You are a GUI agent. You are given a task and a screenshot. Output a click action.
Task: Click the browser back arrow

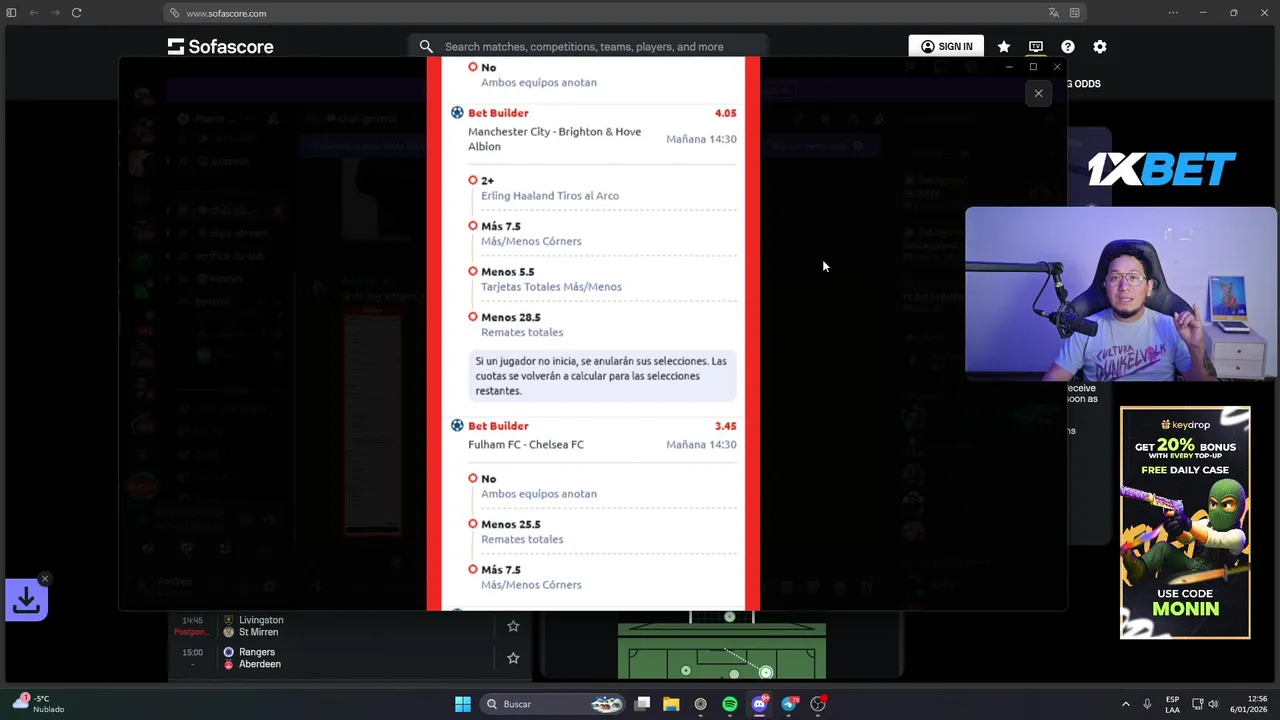tap(33, 13)
